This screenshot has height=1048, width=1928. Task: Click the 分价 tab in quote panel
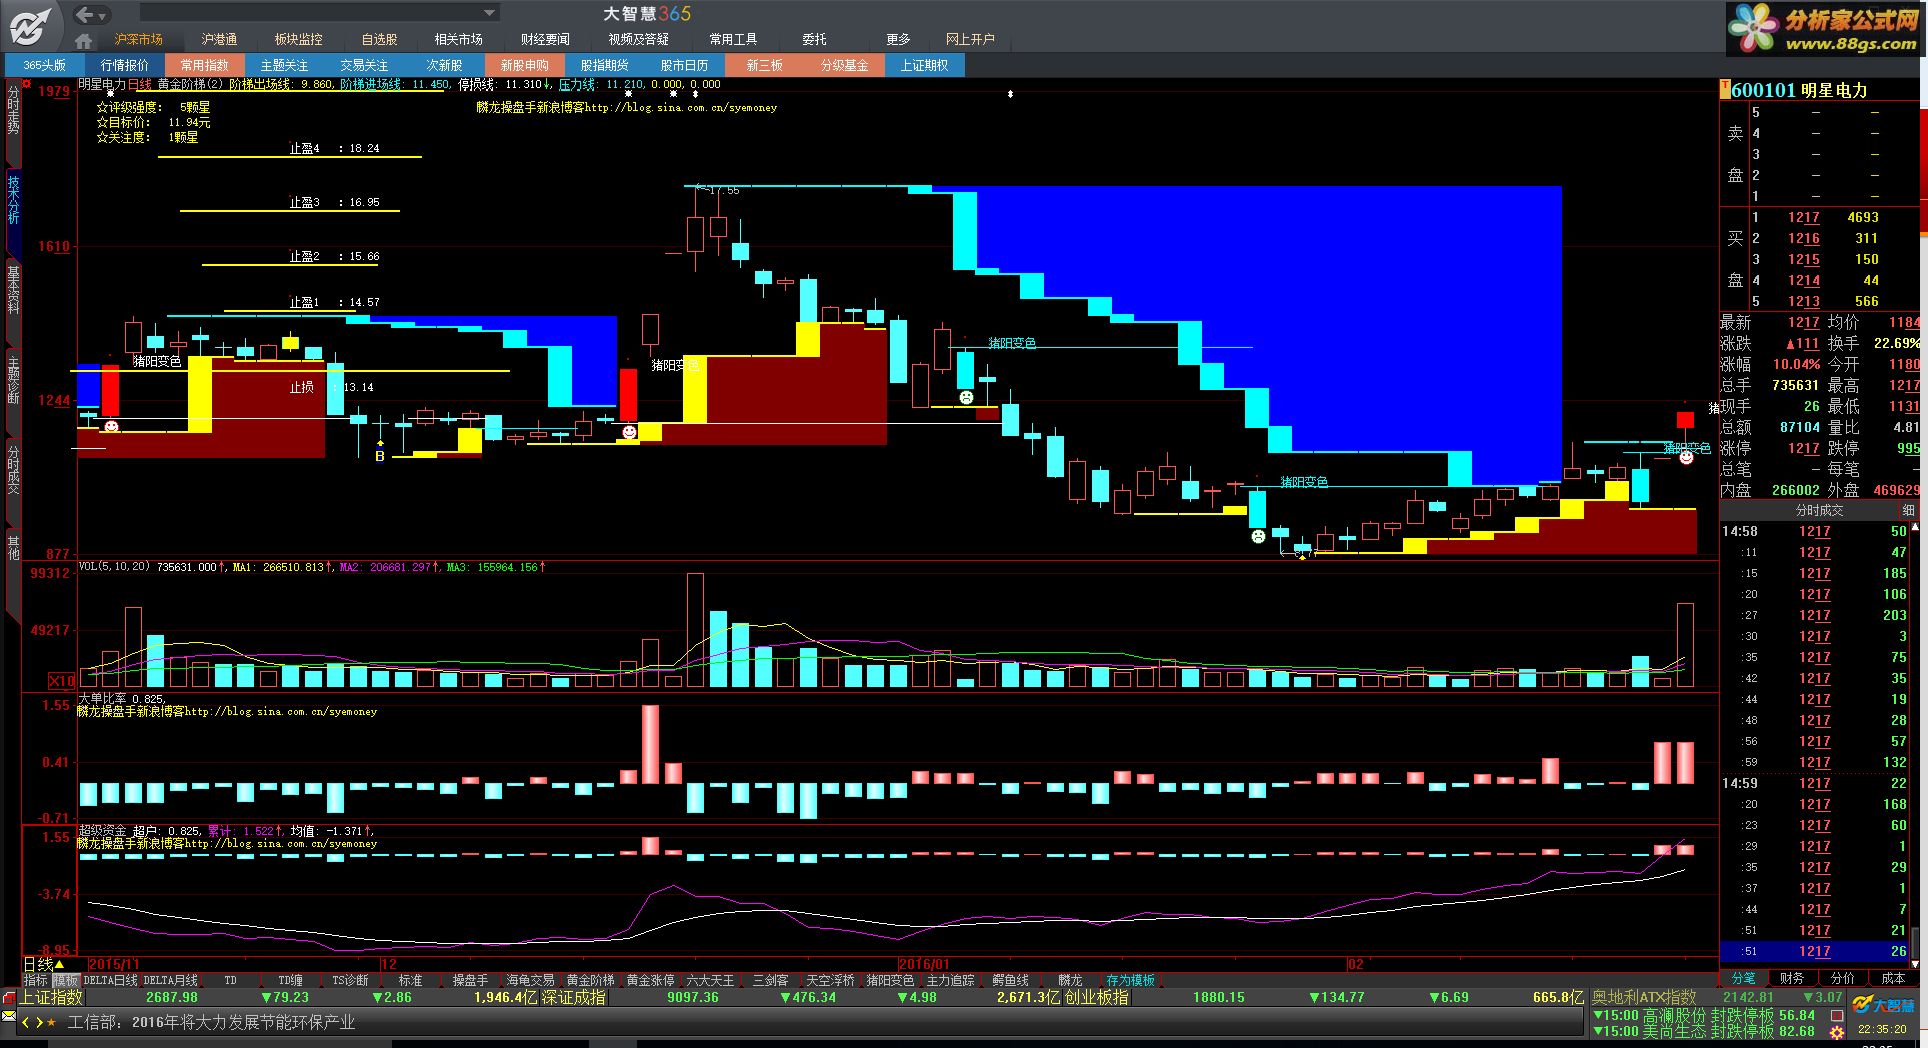1842,978
